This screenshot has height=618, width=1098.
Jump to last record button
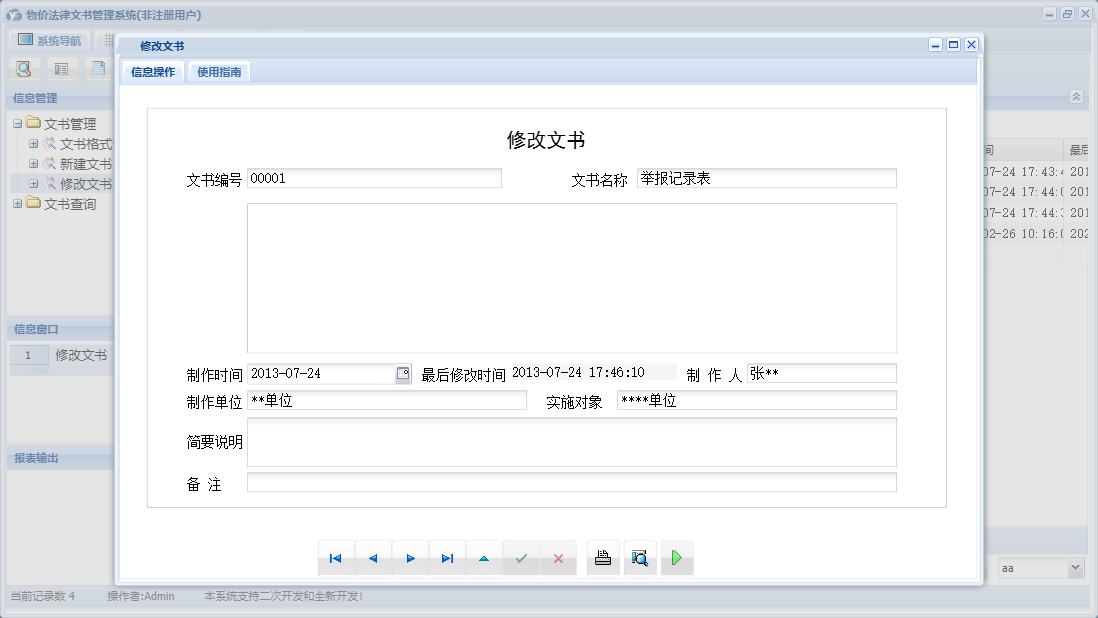(447, 558)
